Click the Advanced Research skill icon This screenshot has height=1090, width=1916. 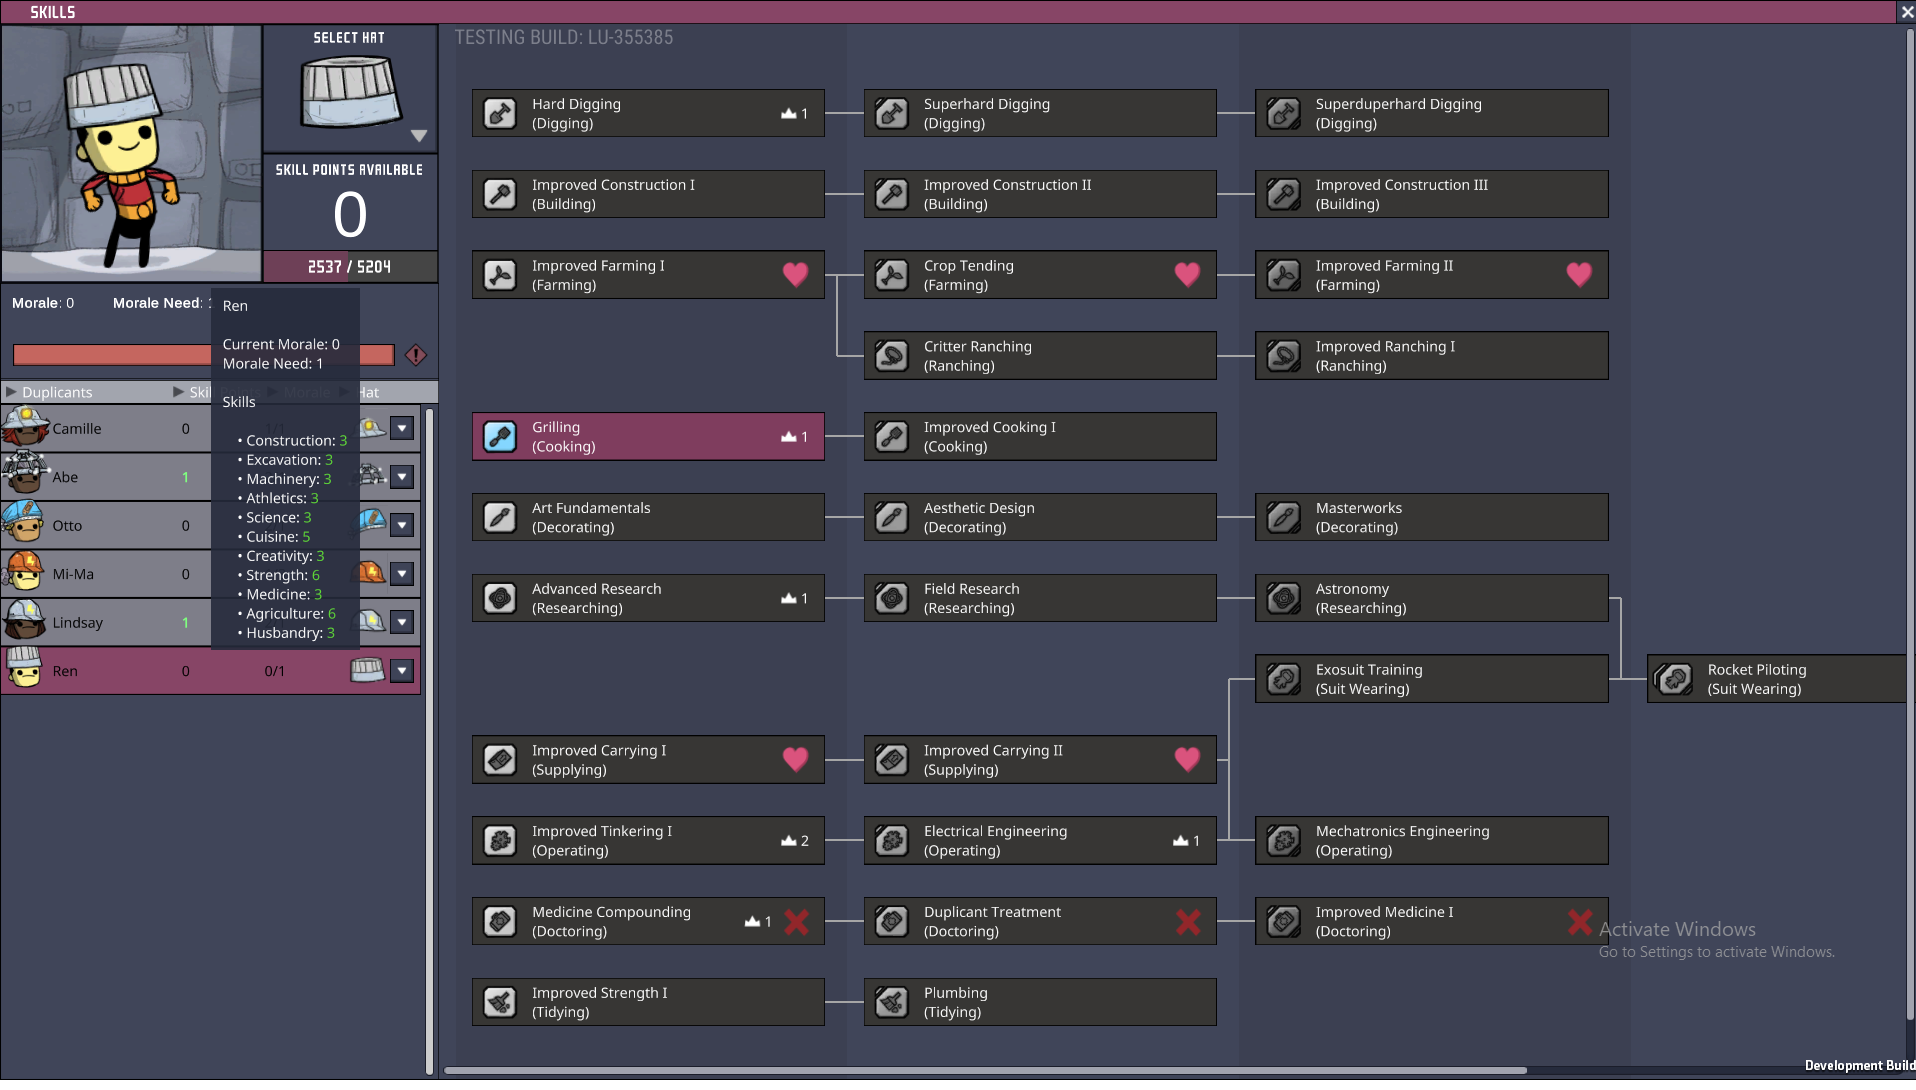coord(499,598)
